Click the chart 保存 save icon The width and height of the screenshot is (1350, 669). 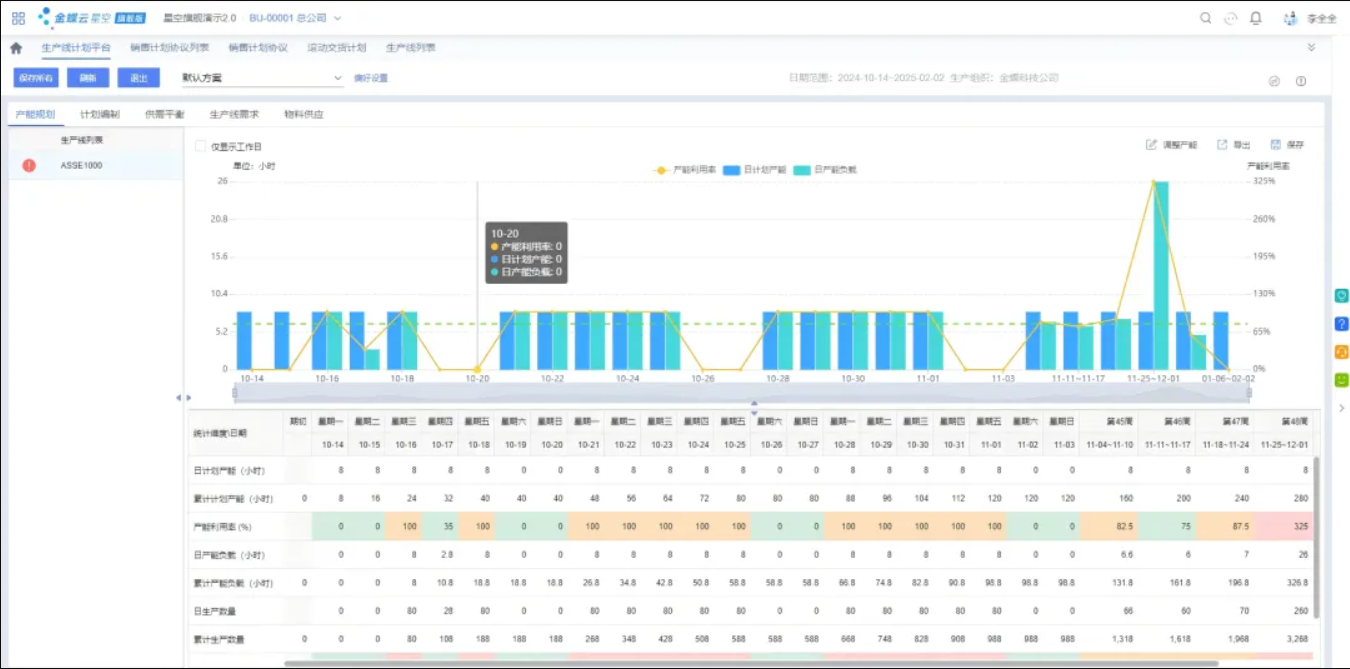pyautogui.click(x=1276, y=145)
